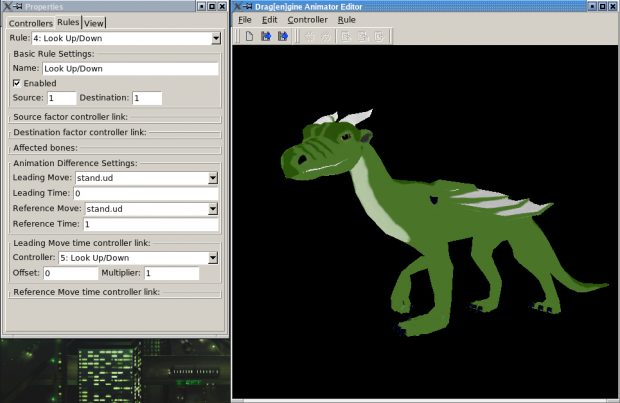Expand the Affected bones section
This screenshot has width=620, height=403.
point(45,148)
